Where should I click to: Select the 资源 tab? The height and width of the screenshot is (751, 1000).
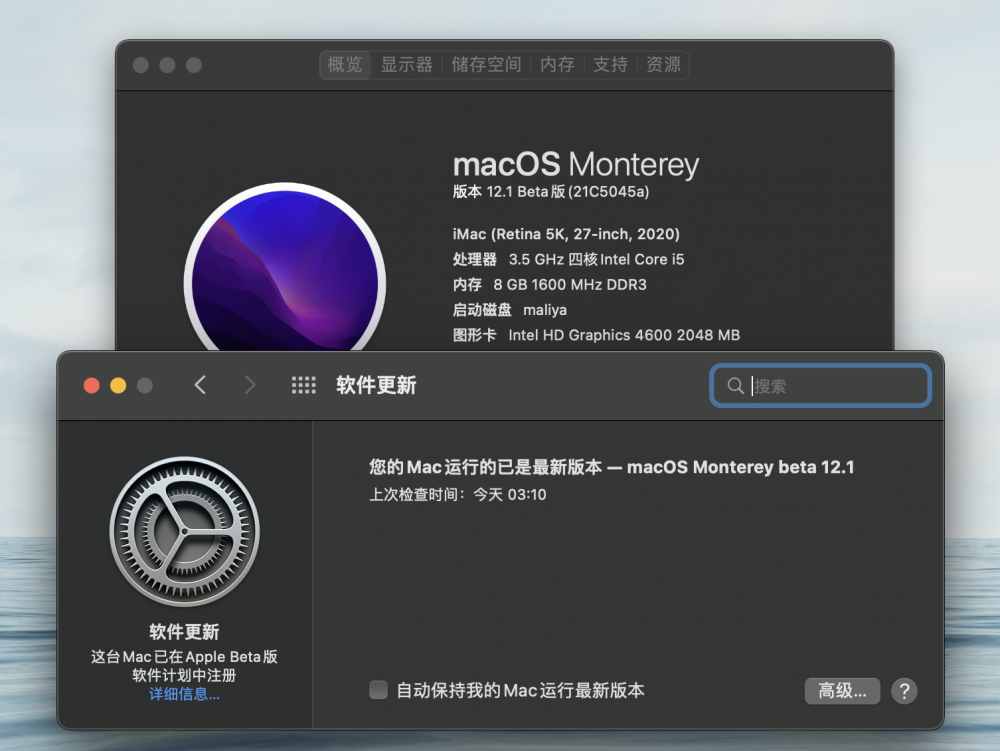pyautogui.click(x=663, y=64)
